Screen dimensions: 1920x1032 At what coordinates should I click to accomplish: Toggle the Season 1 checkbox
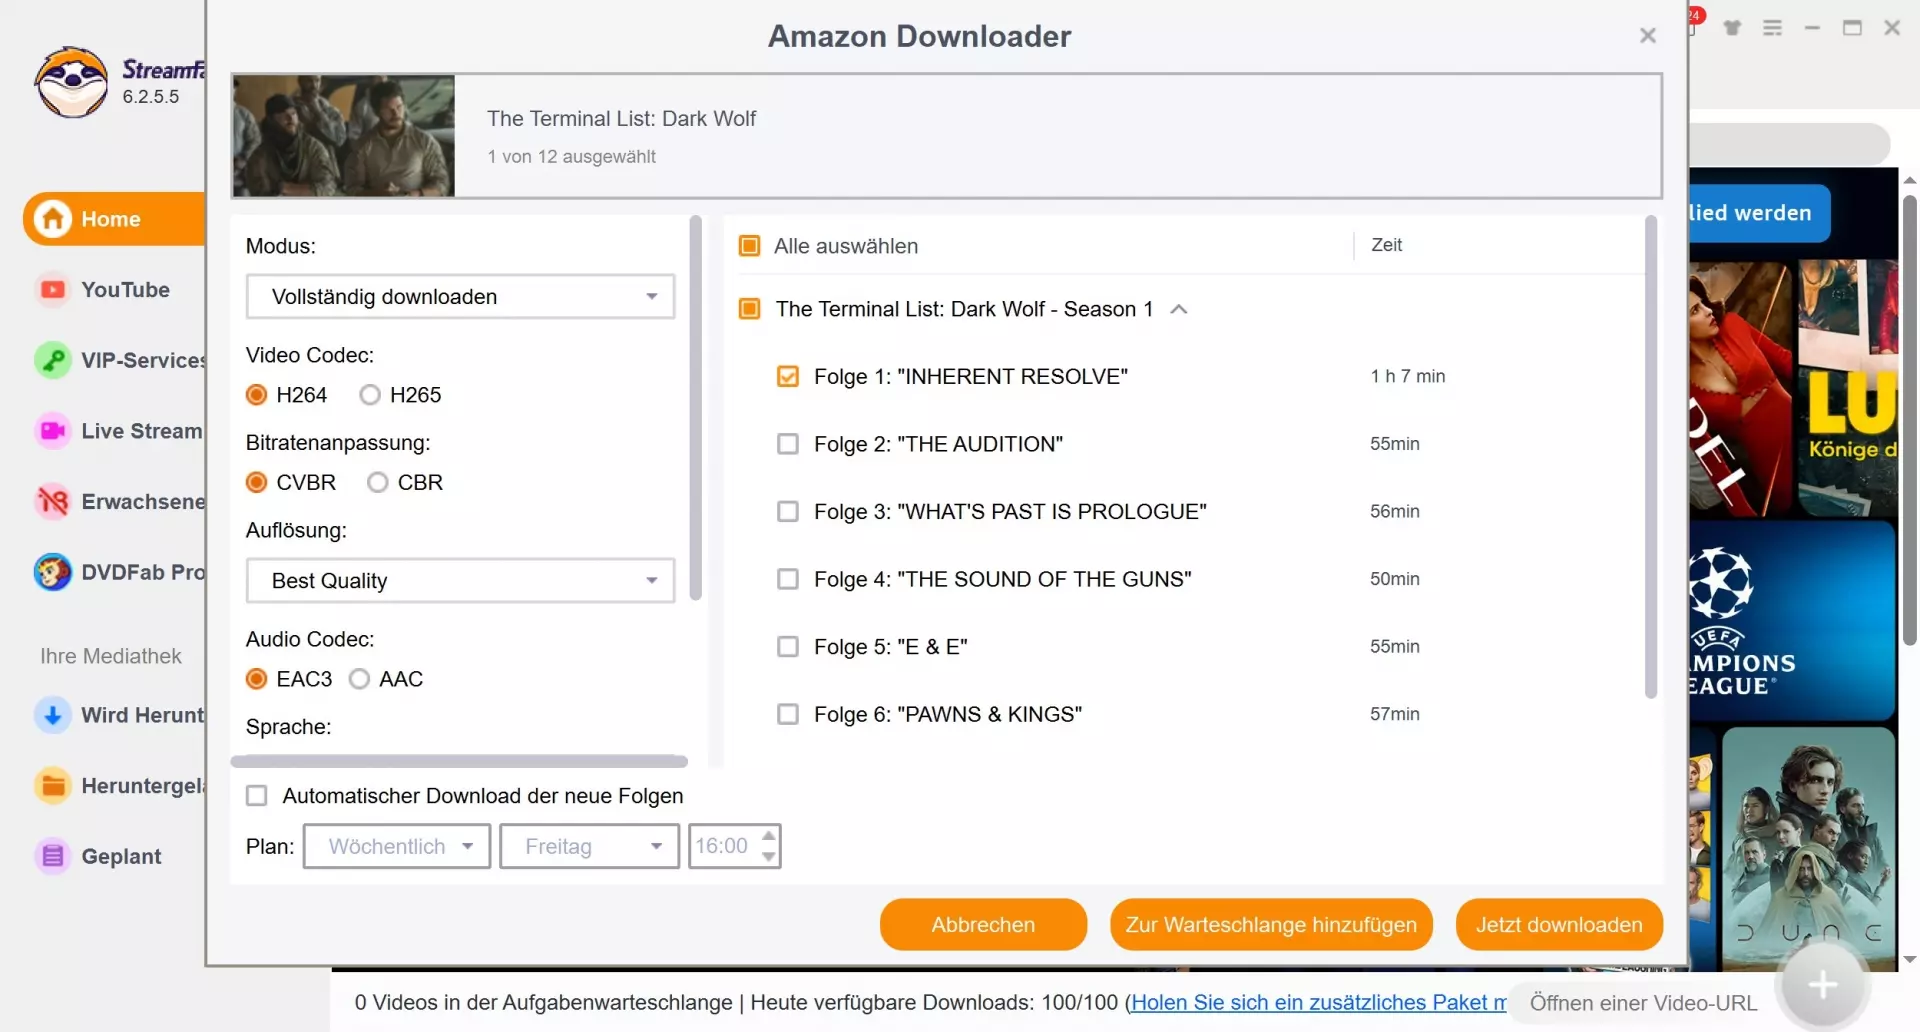749,309
